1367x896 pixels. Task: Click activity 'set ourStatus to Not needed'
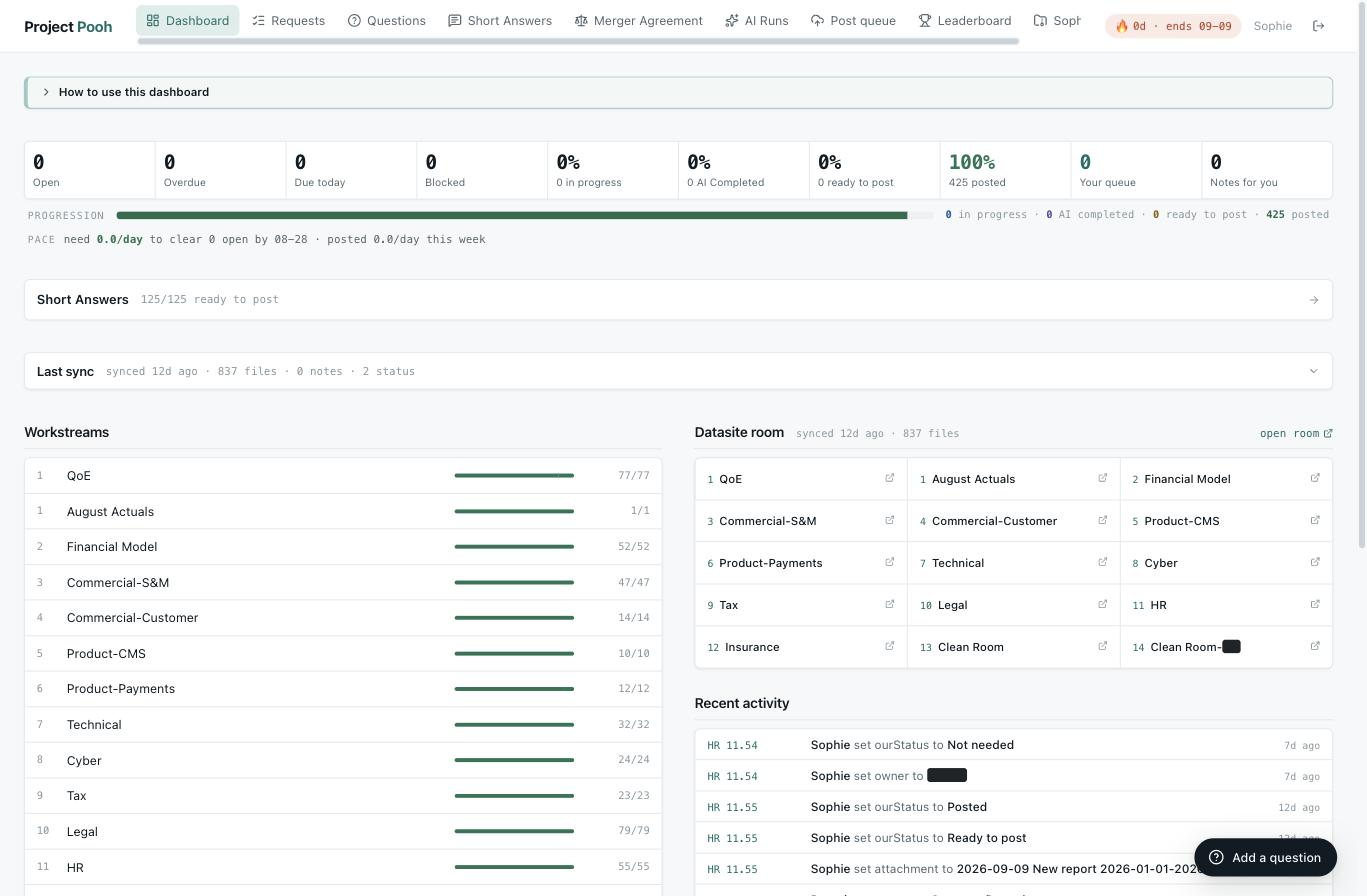[x=1013, y=745]
